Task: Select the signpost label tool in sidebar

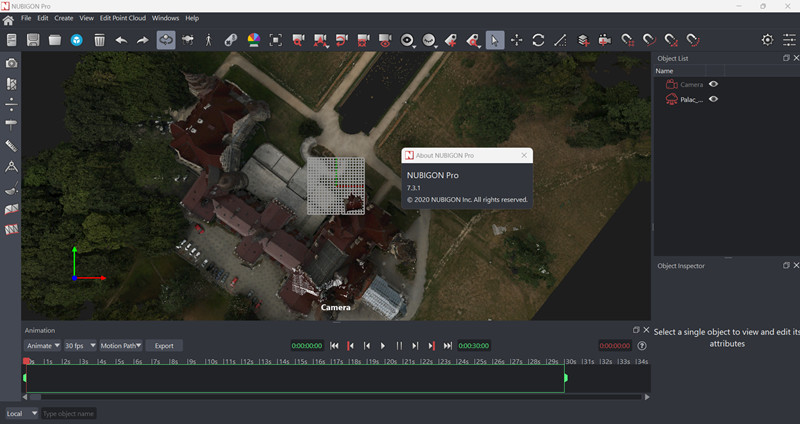Action: 11,124
